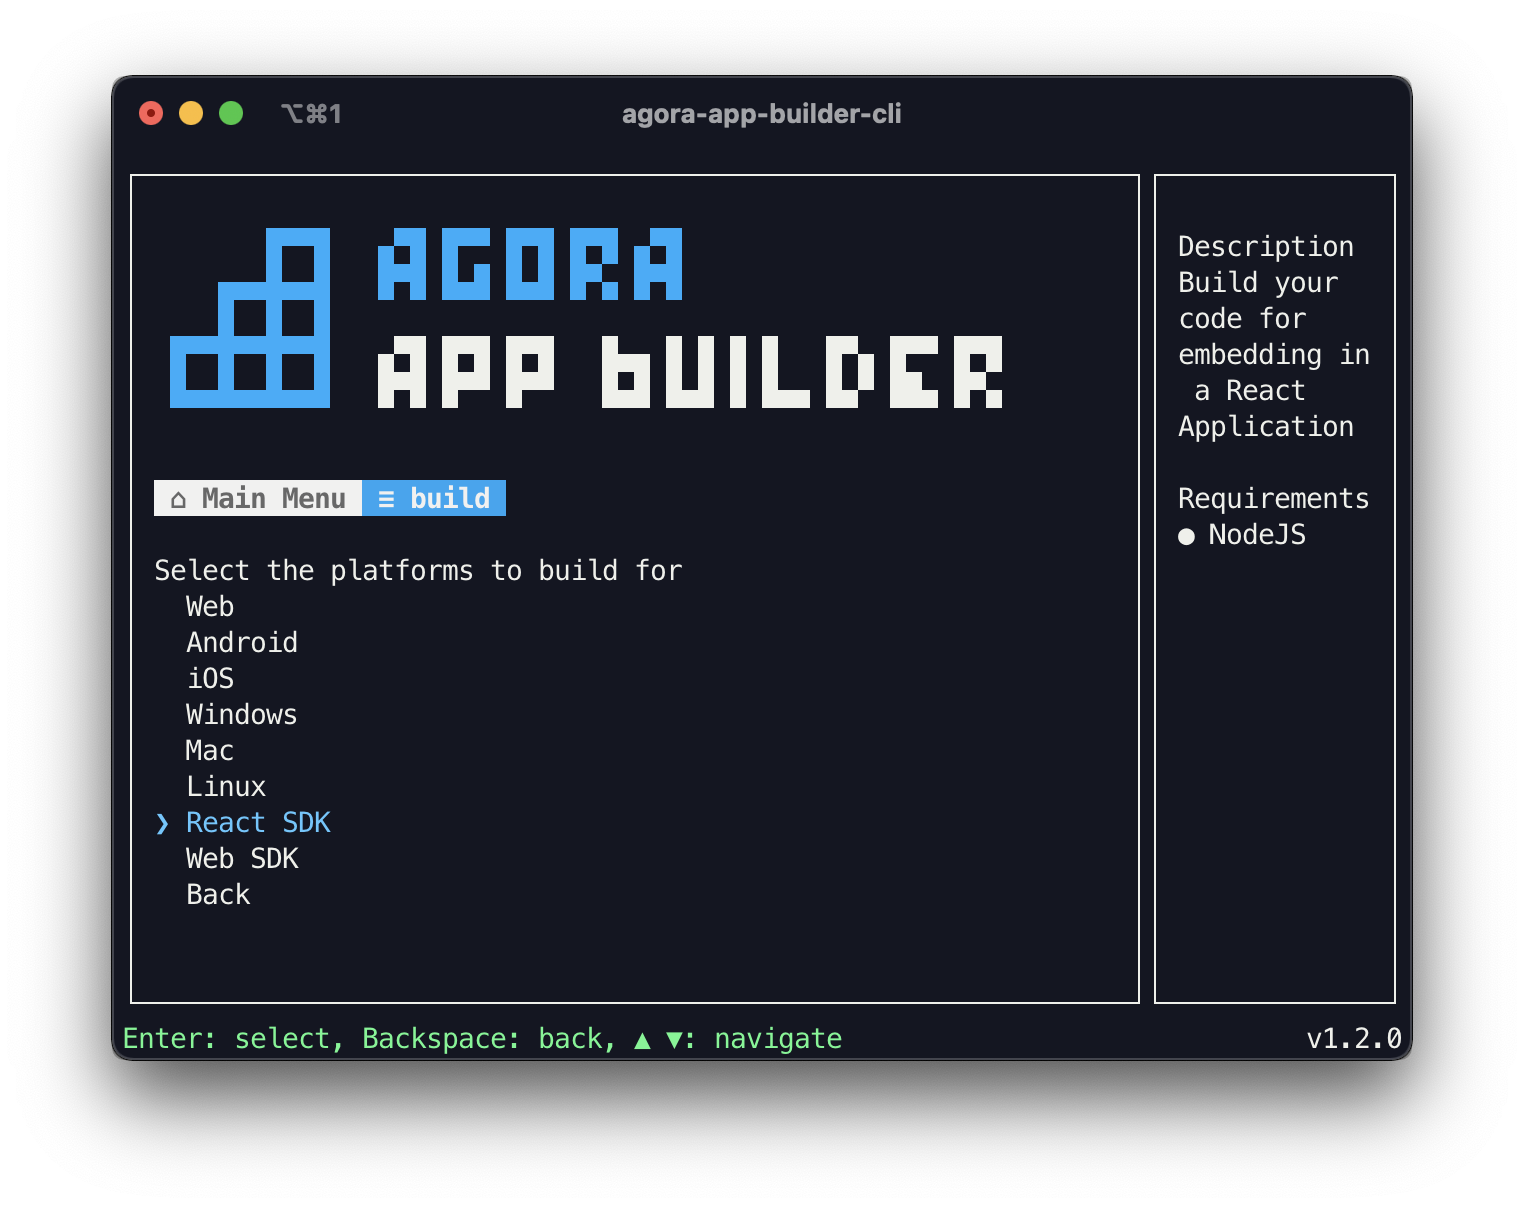Pick the iOS platform entry

point(210,679)
